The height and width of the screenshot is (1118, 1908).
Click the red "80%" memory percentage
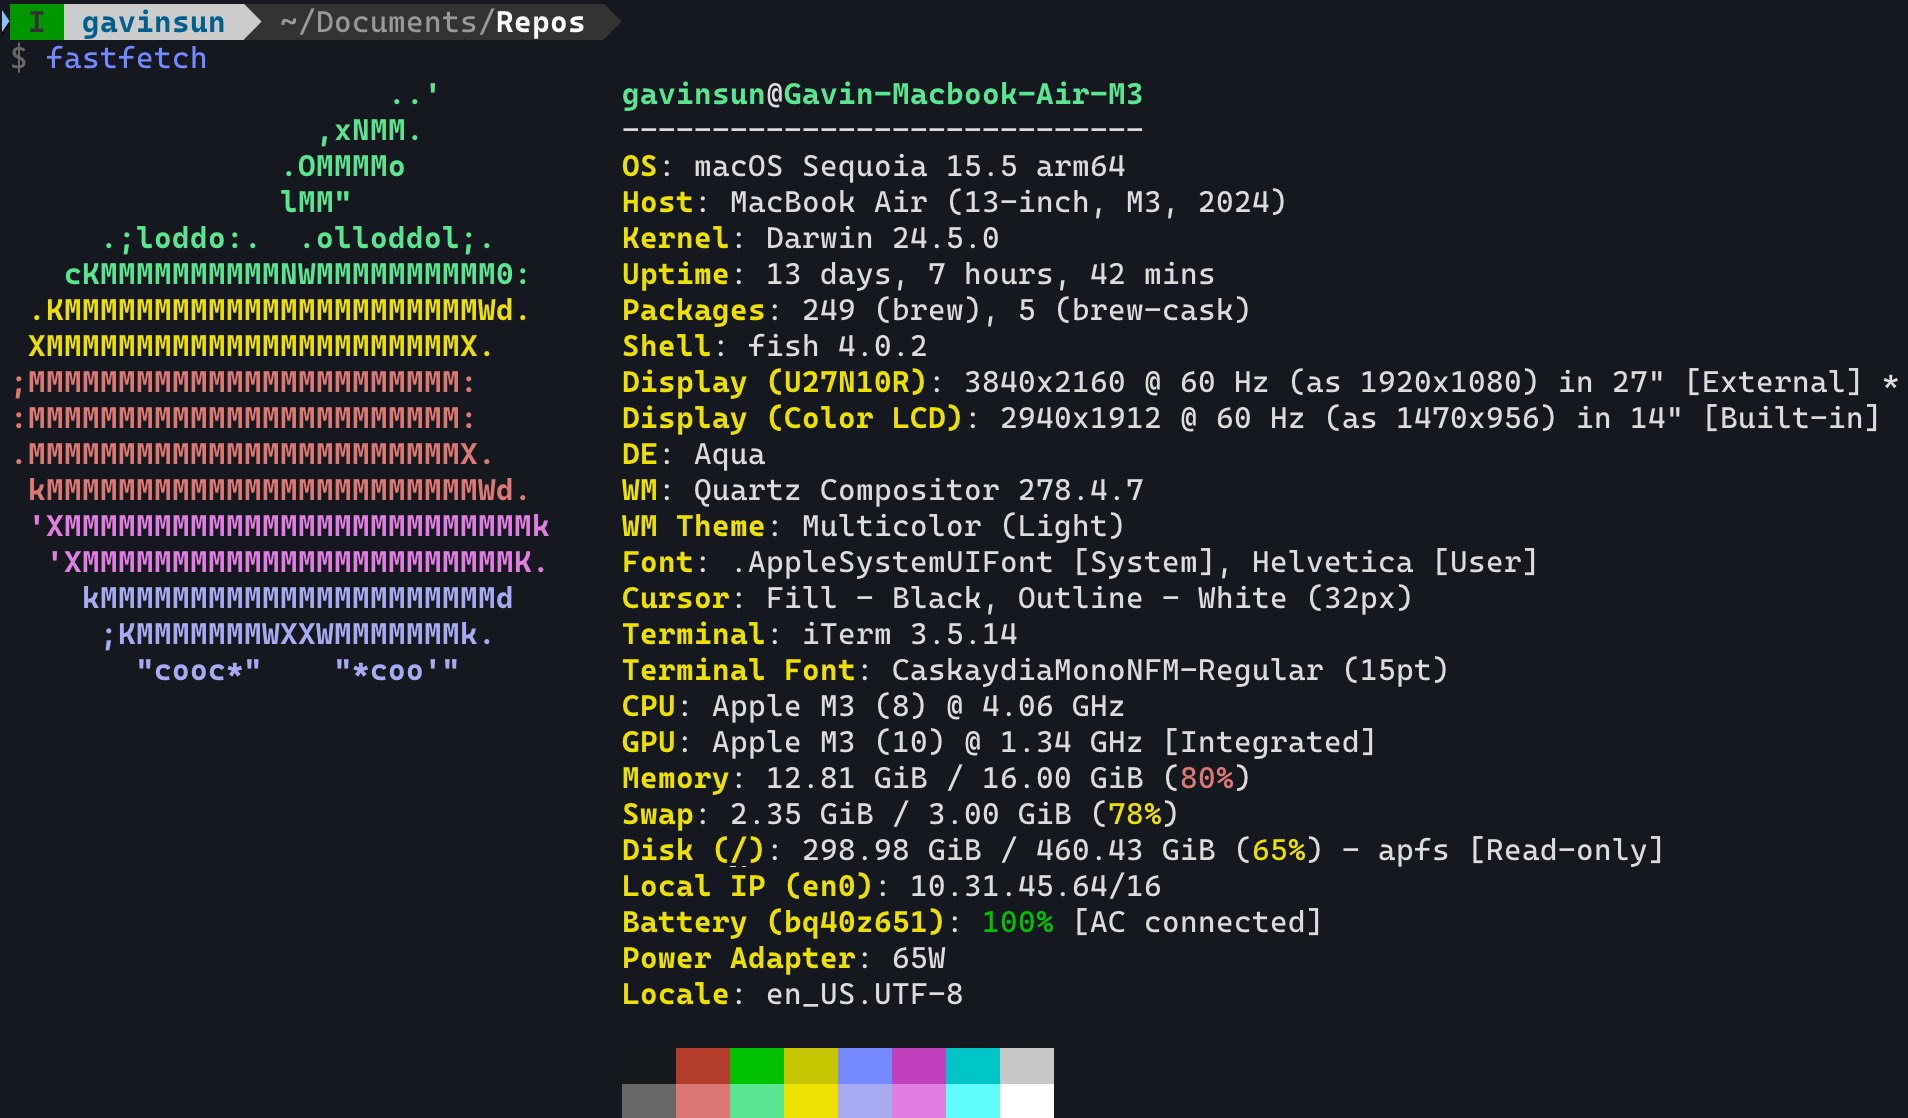pos(1207,778)
